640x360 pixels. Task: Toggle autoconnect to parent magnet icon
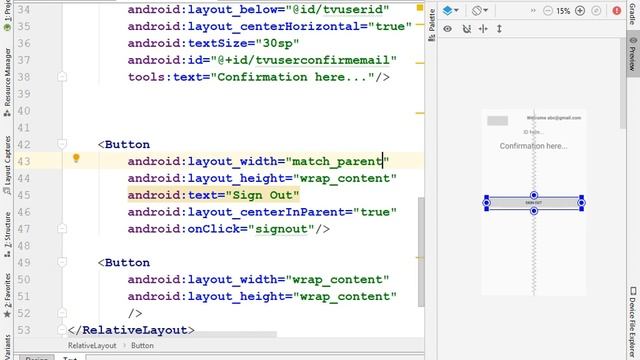click(467, 29)
